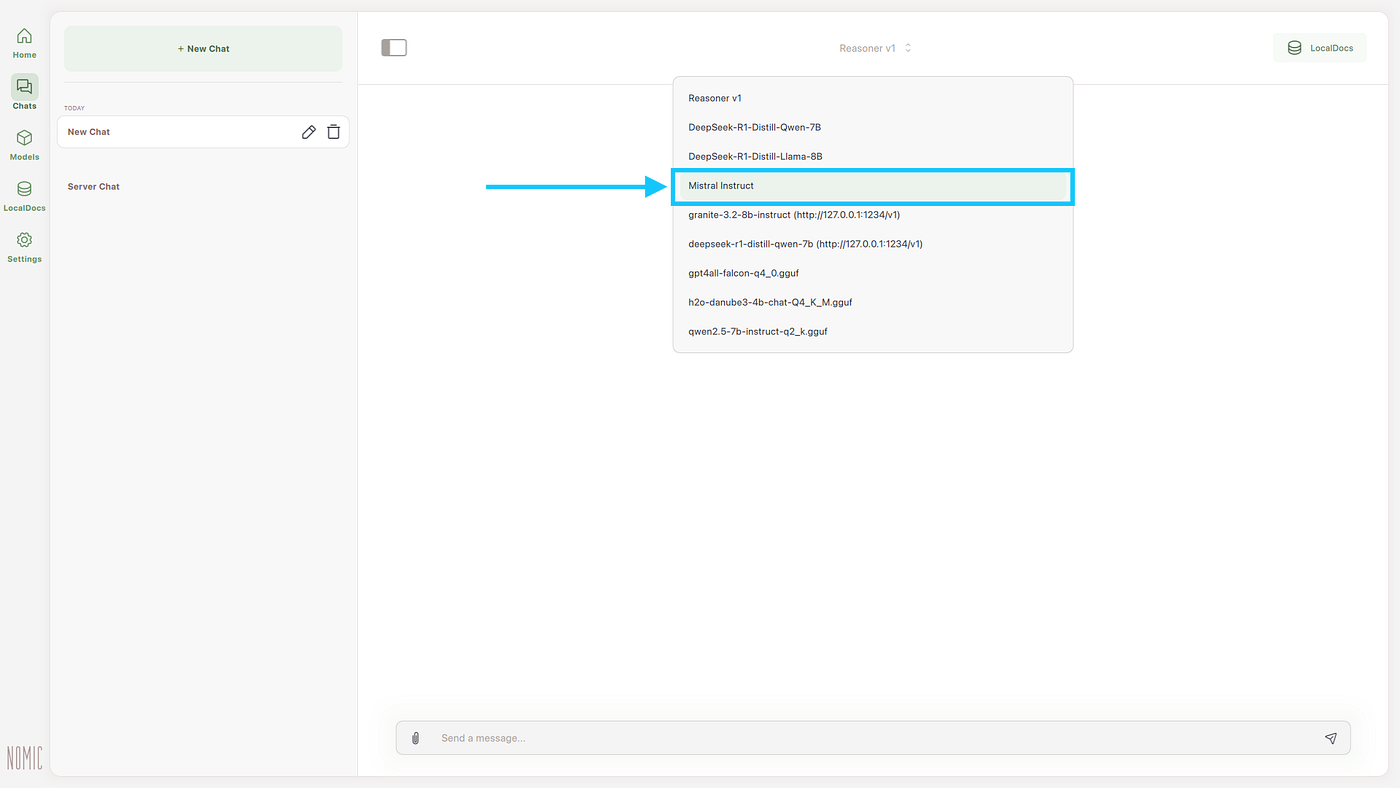The width and height of the screenshot is (1400, 788).
Task: Open the LocalDocs panel button at top right
Action: pyautogui.click(x=1319, y=48)
